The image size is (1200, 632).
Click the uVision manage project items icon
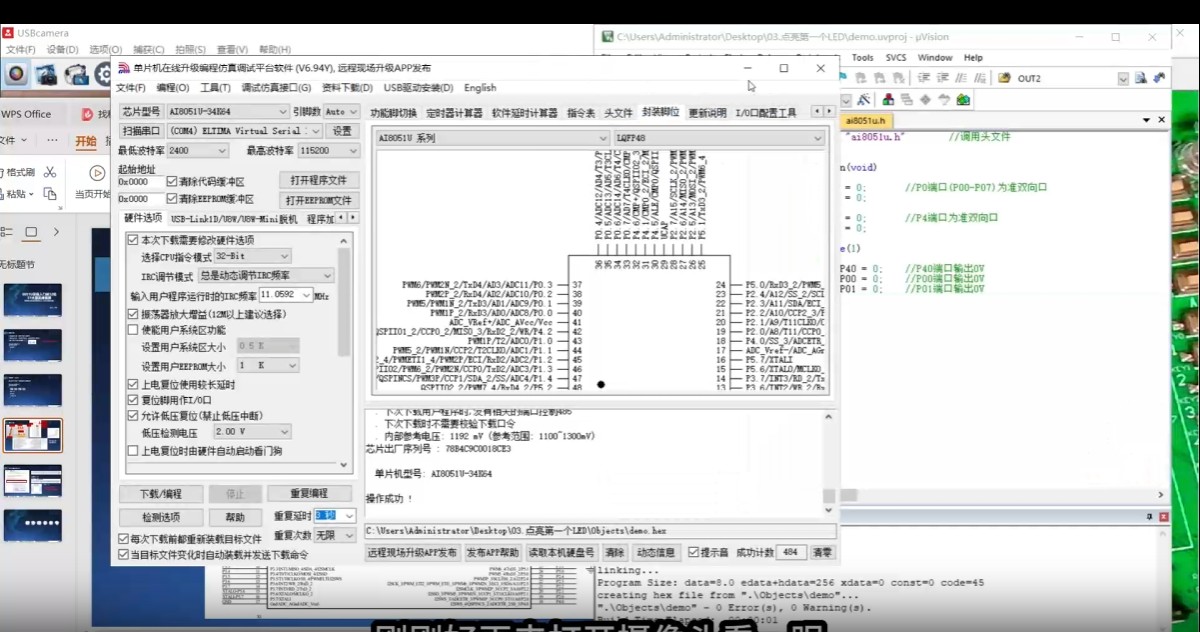coord(889,100)
